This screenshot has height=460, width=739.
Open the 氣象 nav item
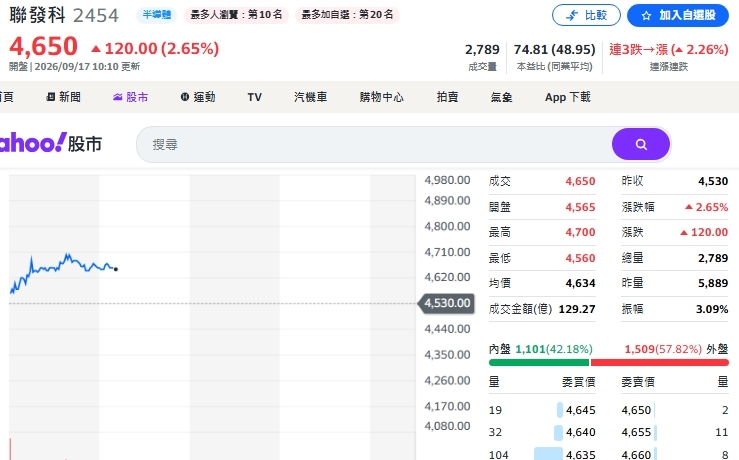(501, 97)
